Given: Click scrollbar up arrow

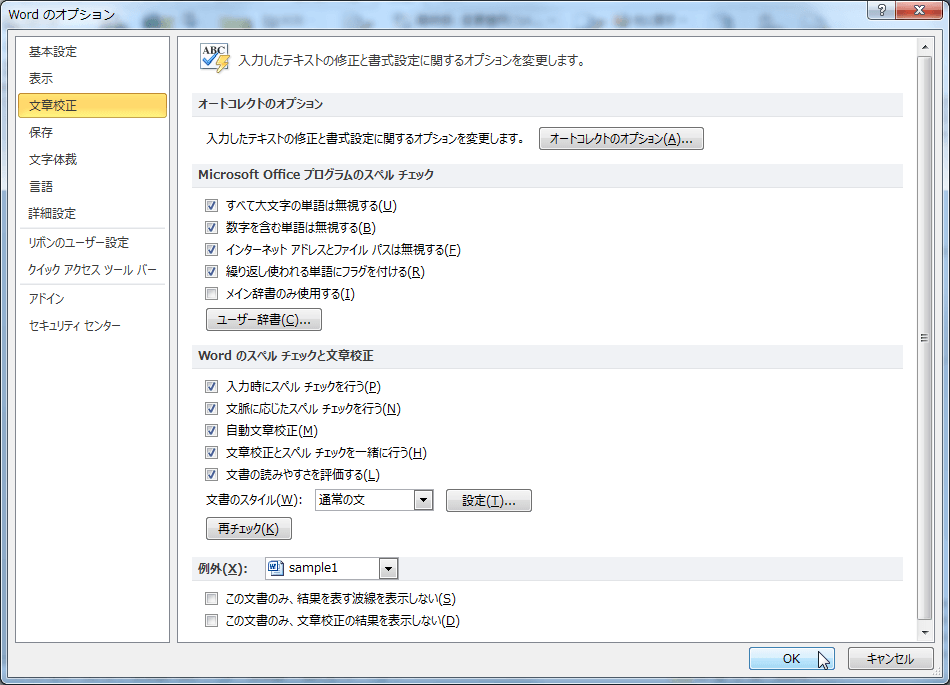Looking at the screenshot, I should pyautogui.click(x=925, y=47).
